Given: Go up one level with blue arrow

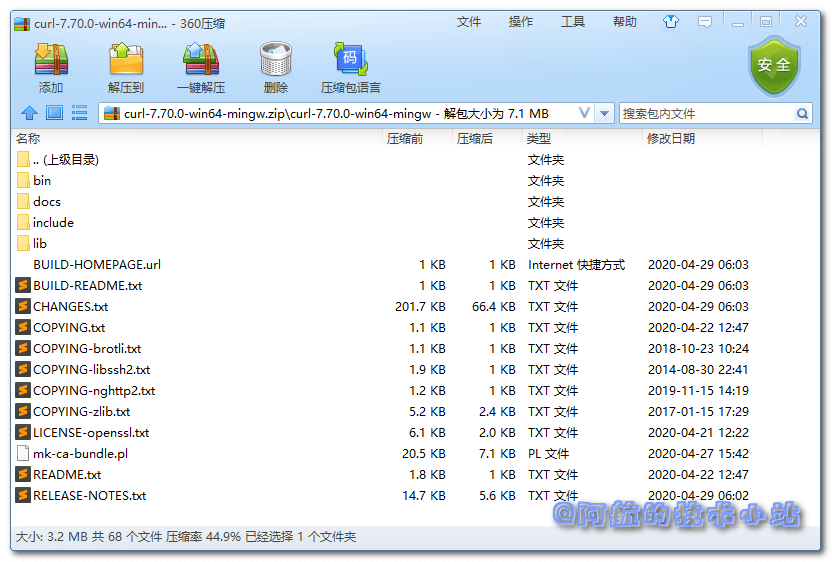Looking at the screenshot, I should [29, 113].
